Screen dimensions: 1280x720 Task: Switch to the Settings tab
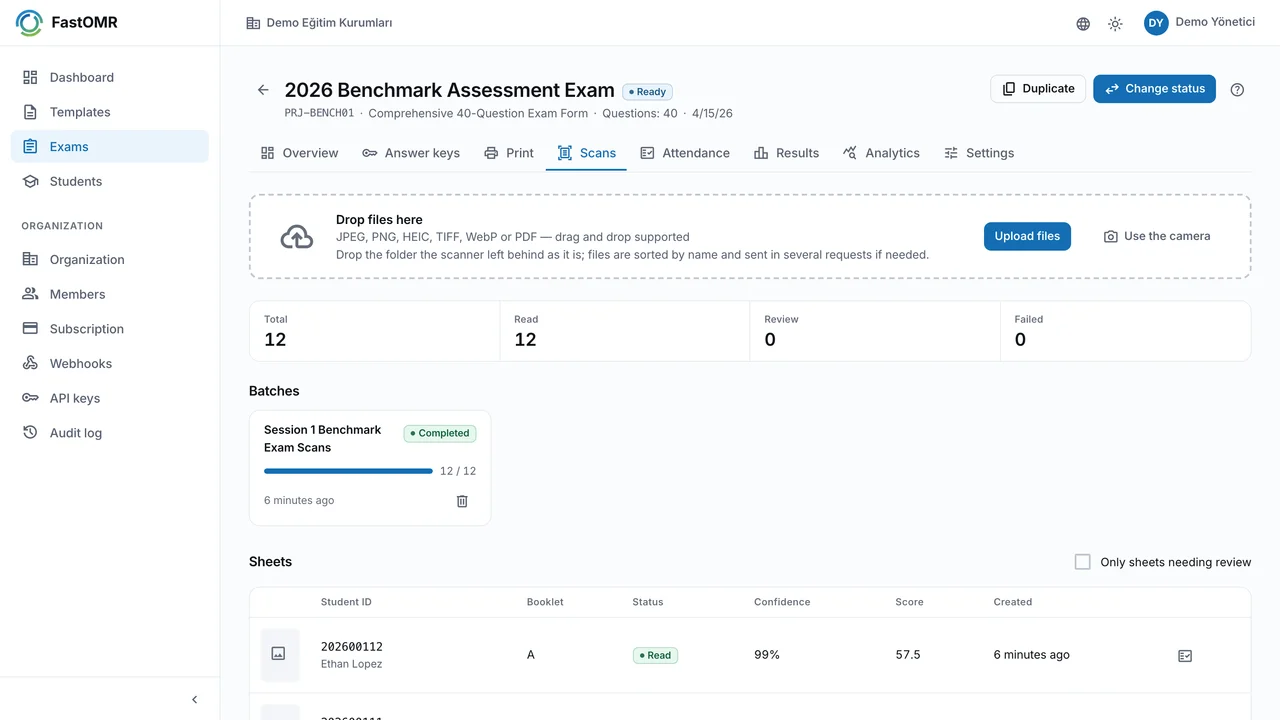[979, 153]
